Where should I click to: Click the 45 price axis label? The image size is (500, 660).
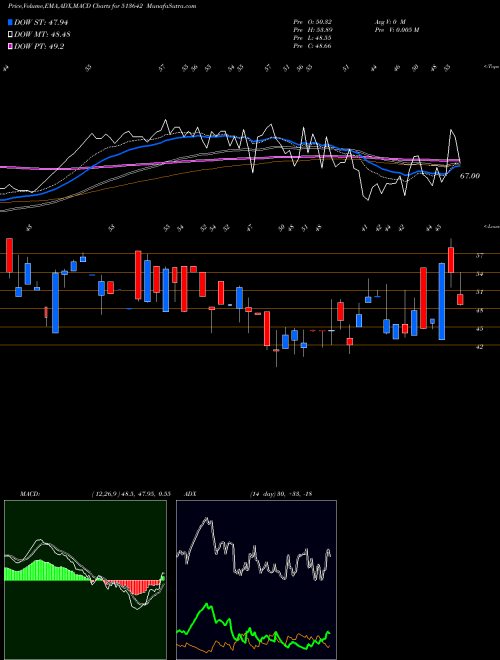tap(481, 329)
